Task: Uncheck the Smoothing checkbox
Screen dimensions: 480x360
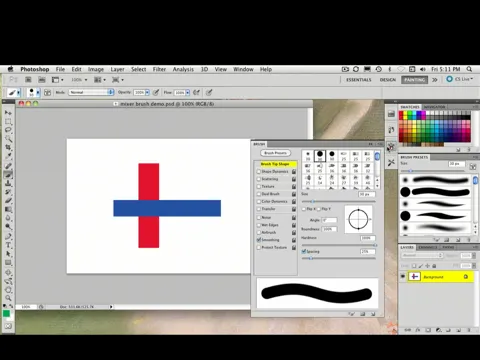Action: pos(259,240)
